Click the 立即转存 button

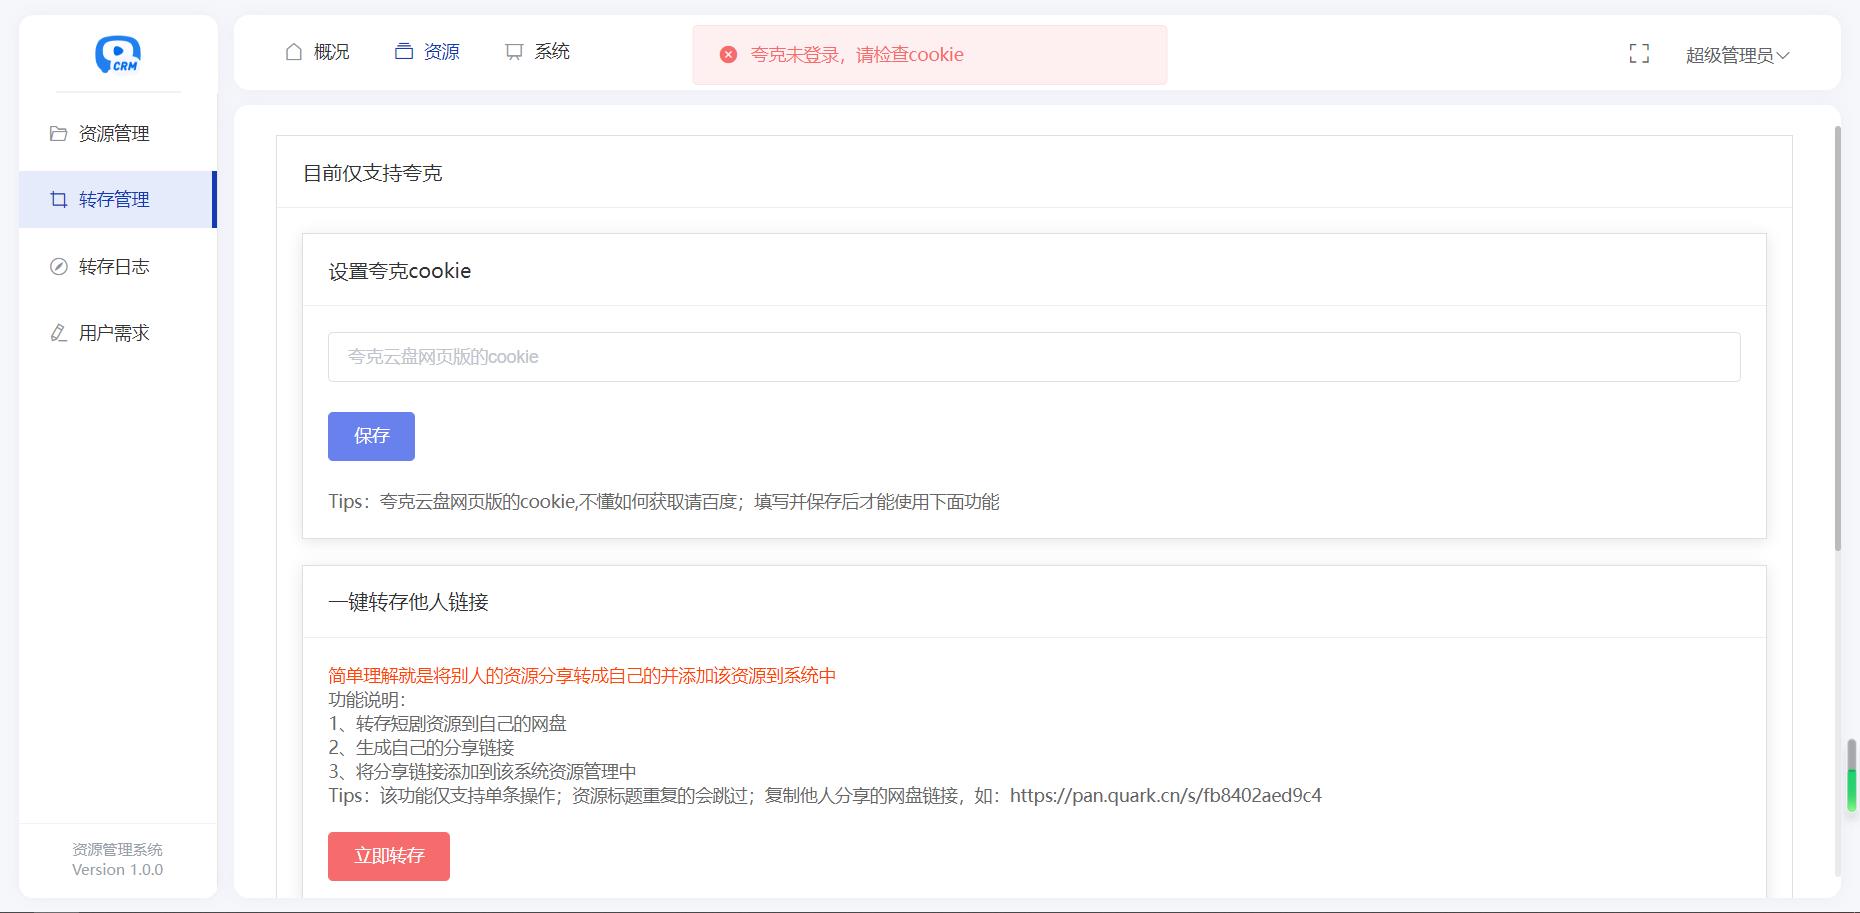[x=389, y=856]
